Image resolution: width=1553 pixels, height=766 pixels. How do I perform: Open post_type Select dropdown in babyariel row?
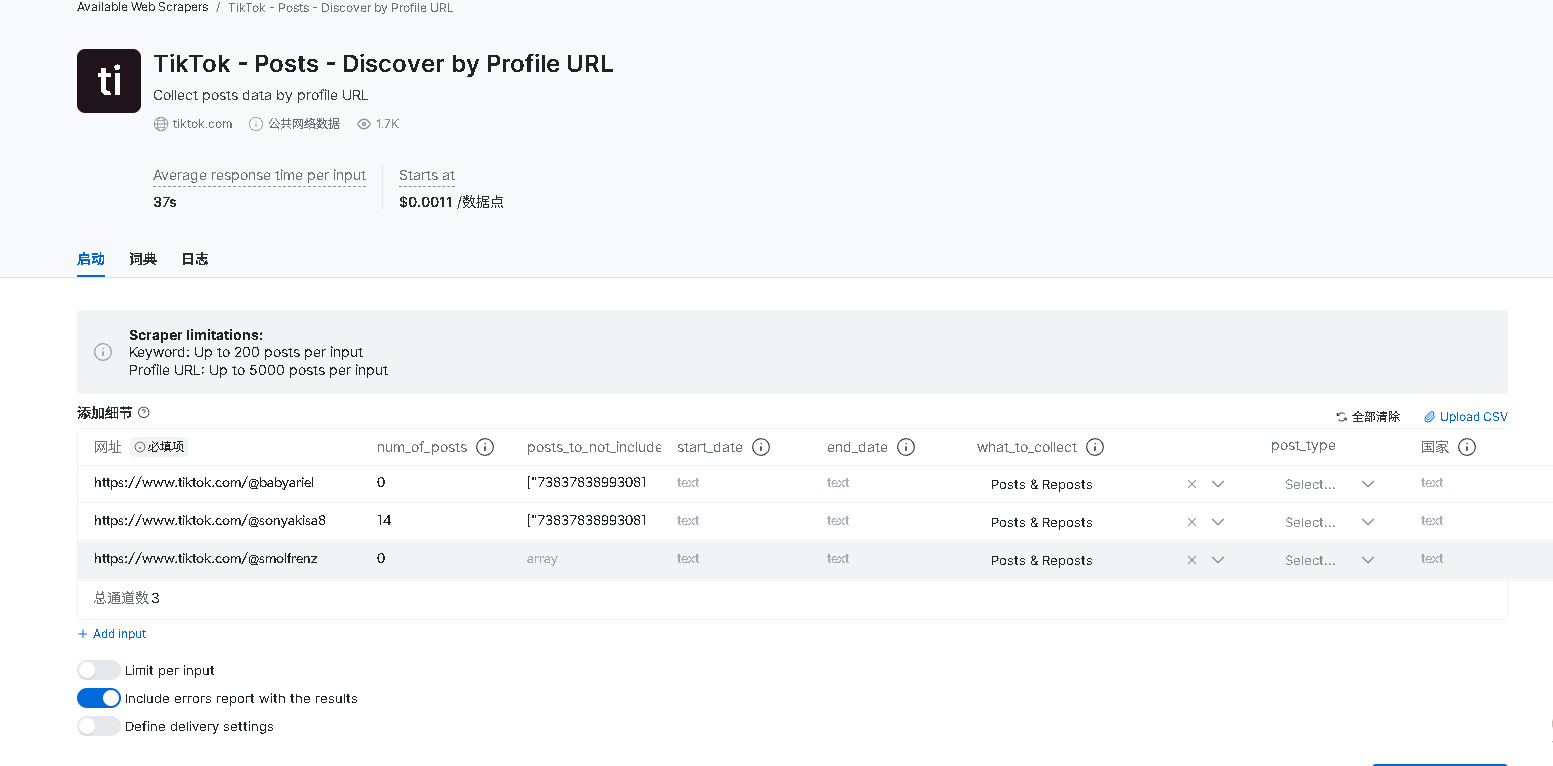coord(1330,484)
